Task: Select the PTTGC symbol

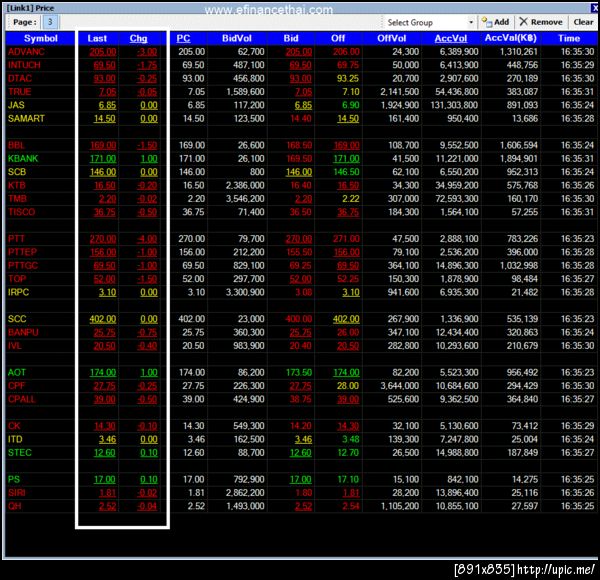Action: (23, 266)
